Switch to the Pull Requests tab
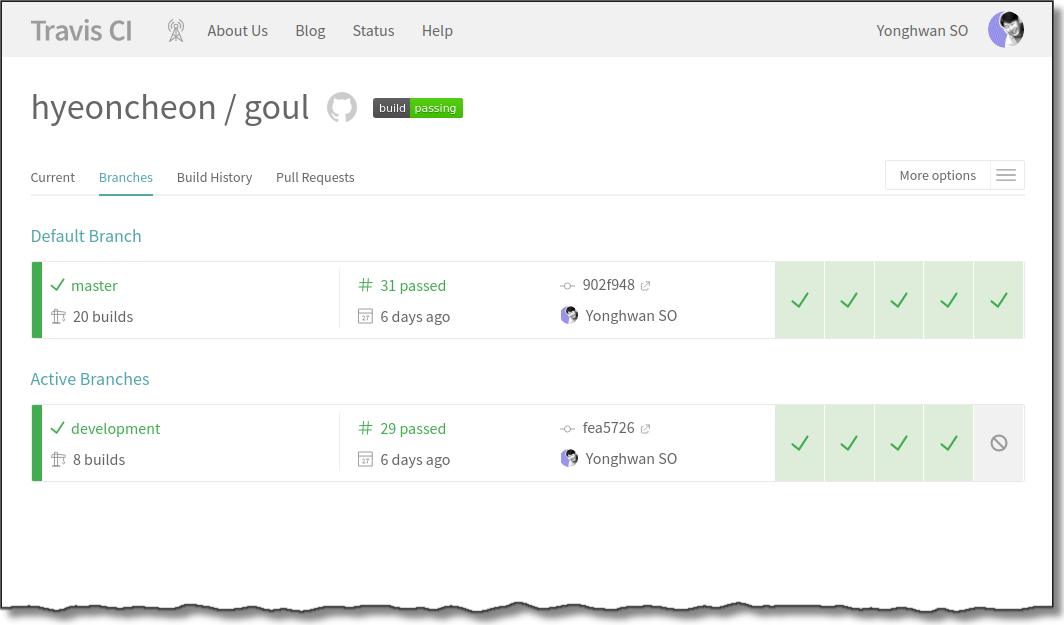 (315, 178)
